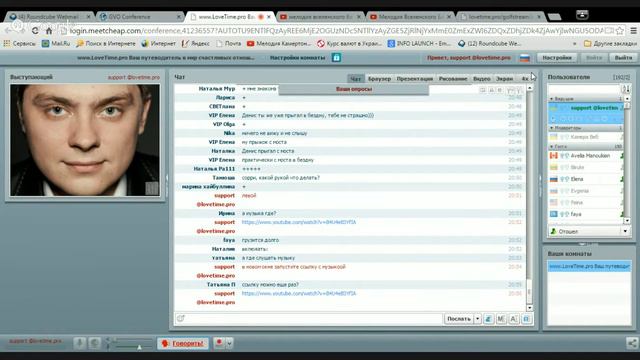The width and height of the screenshot is (640, 360).
Task: Show more bookmarks with the overflow chevron
Action: click(x=575, y=43)
